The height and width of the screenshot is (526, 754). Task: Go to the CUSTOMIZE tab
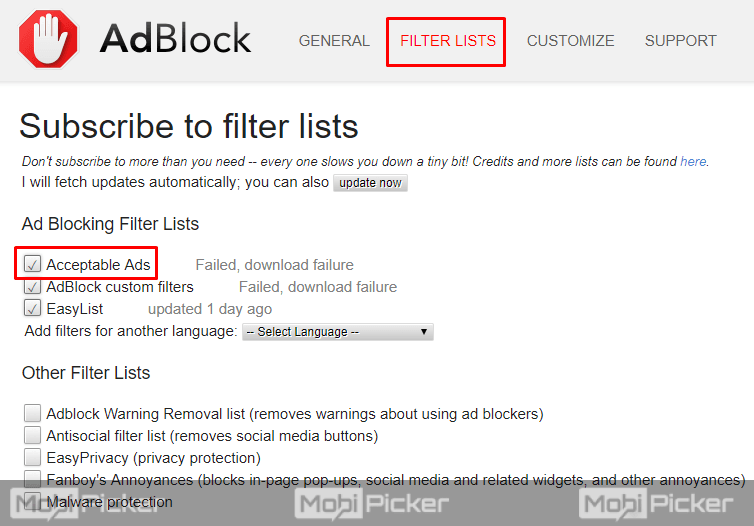pos(570,41)
